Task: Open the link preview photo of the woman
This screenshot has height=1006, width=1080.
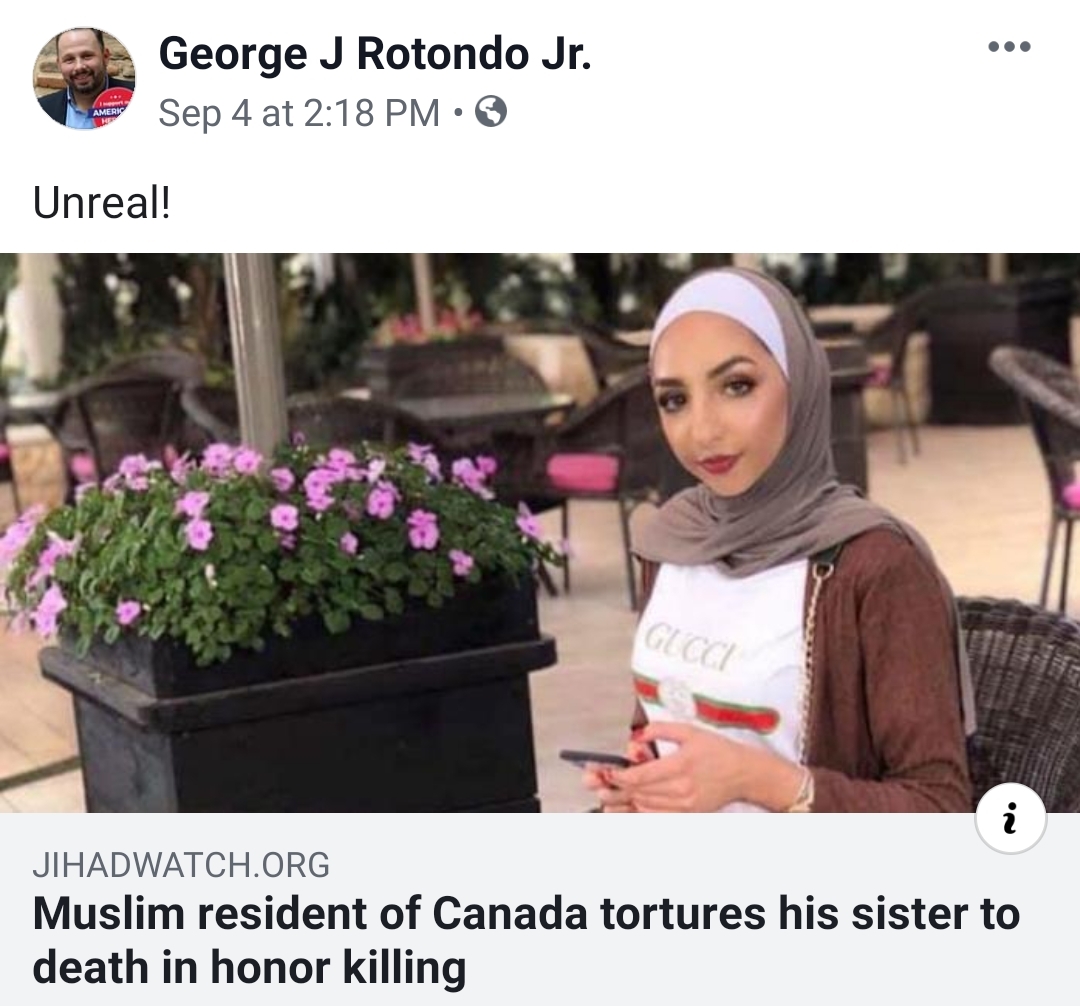Action: point(540,533)
